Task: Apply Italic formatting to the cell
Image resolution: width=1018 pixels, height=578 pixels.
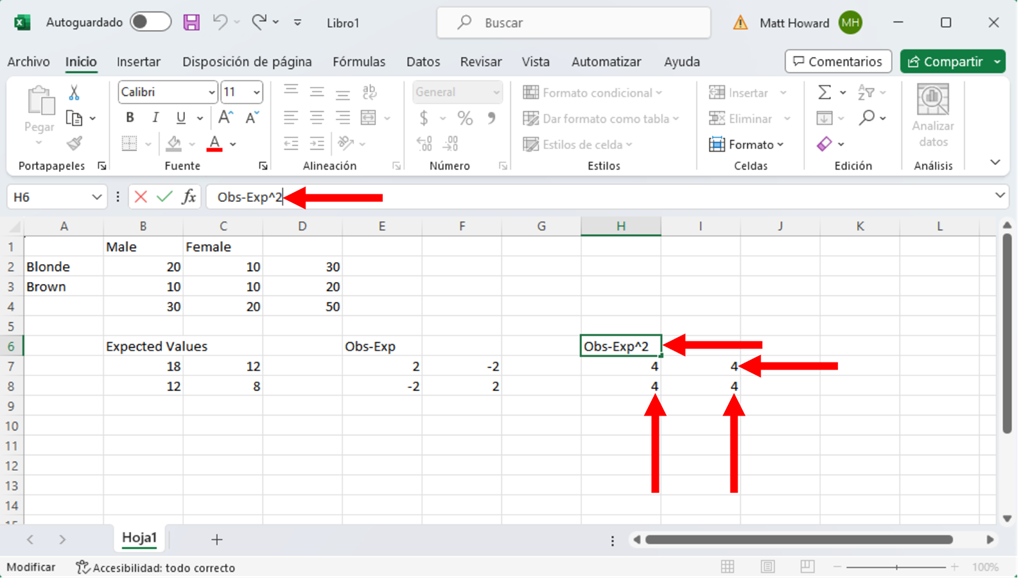Action: pyautogui.click(x=155, y=118)
